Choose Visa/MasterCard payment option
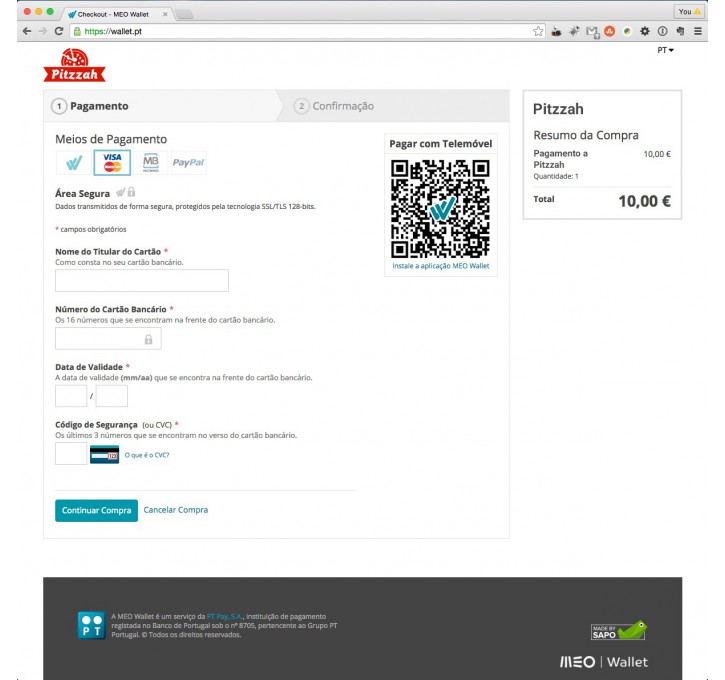725x680 pixels. pos(112,162)
